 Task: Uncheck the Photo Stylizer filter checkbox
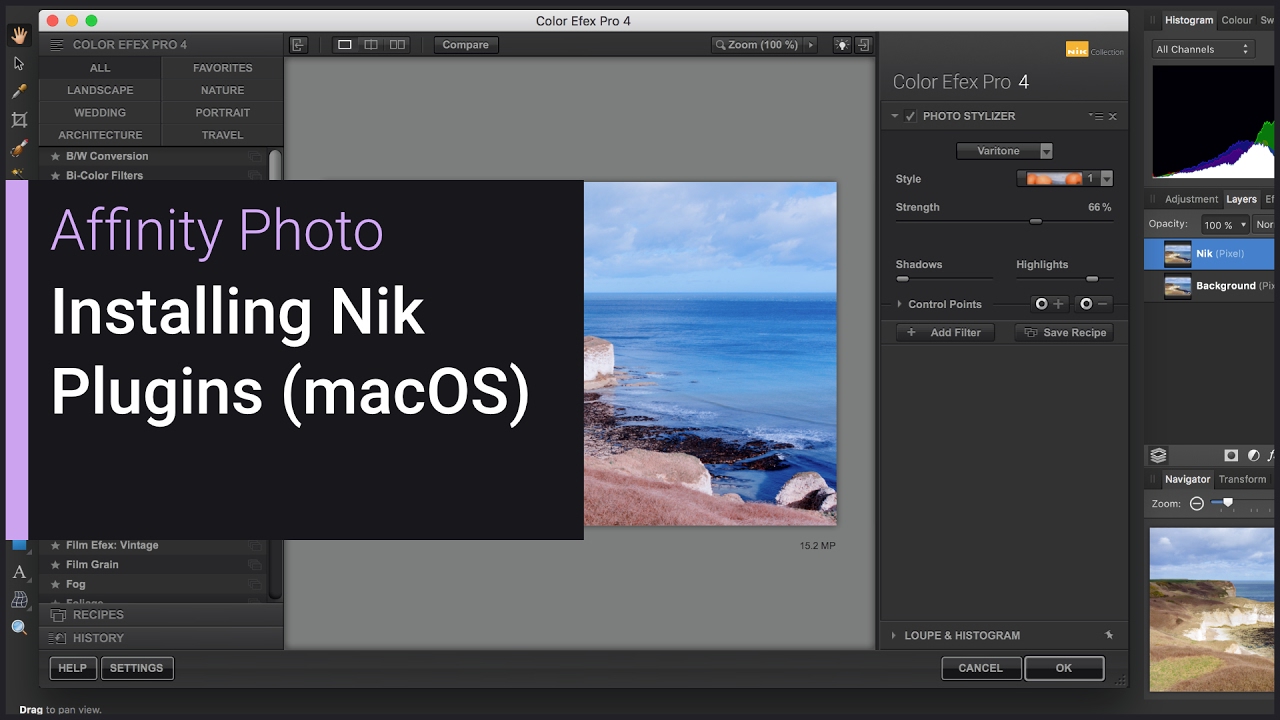coord(910,116)
